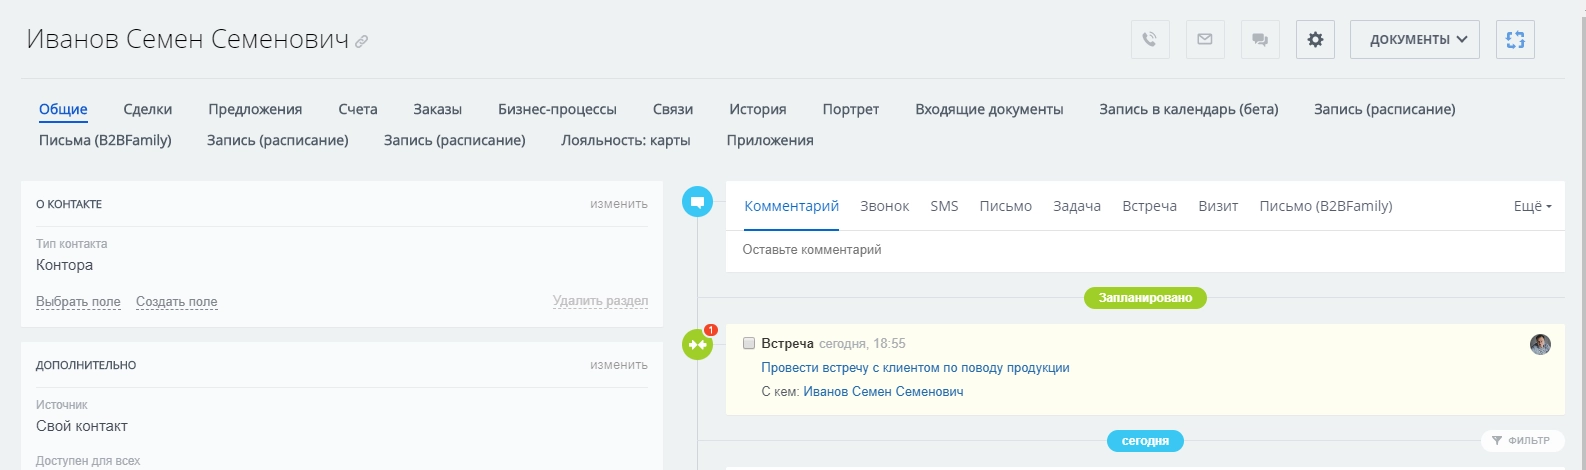Switch to the Сделки tab
This screenshot has height=470, width=1586.
(x=148, y=109)
